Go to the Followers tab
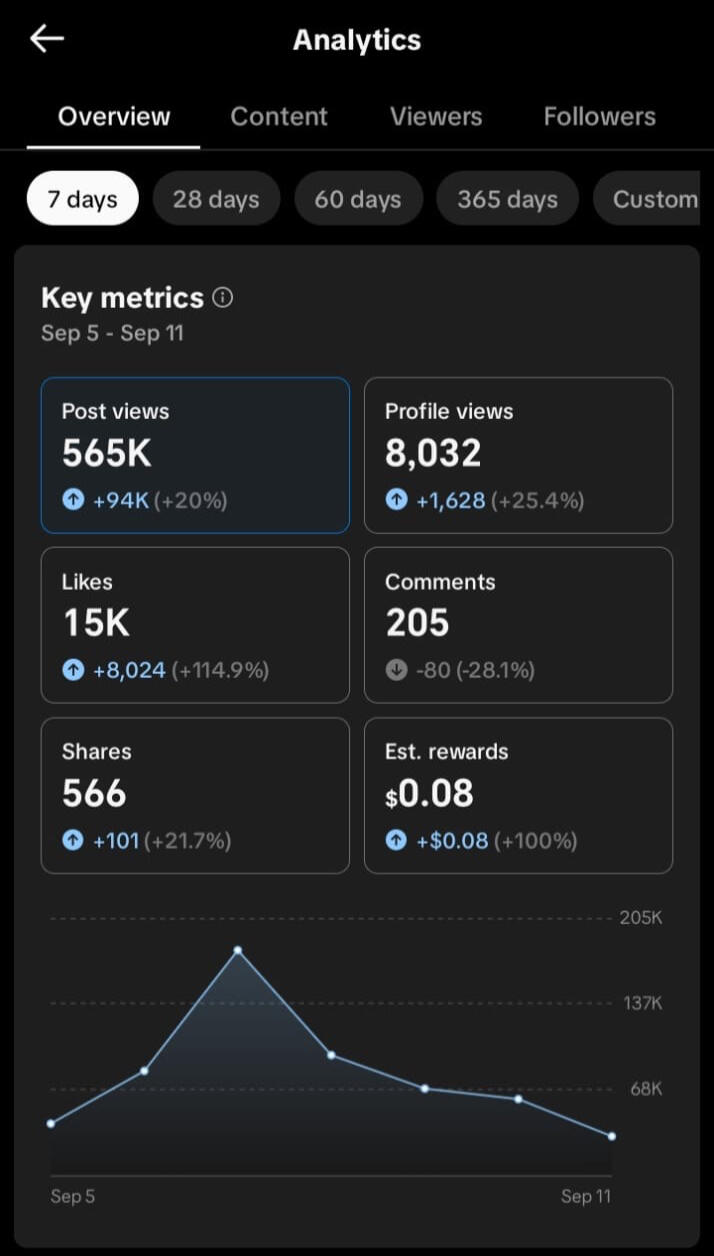 point(600,116)
